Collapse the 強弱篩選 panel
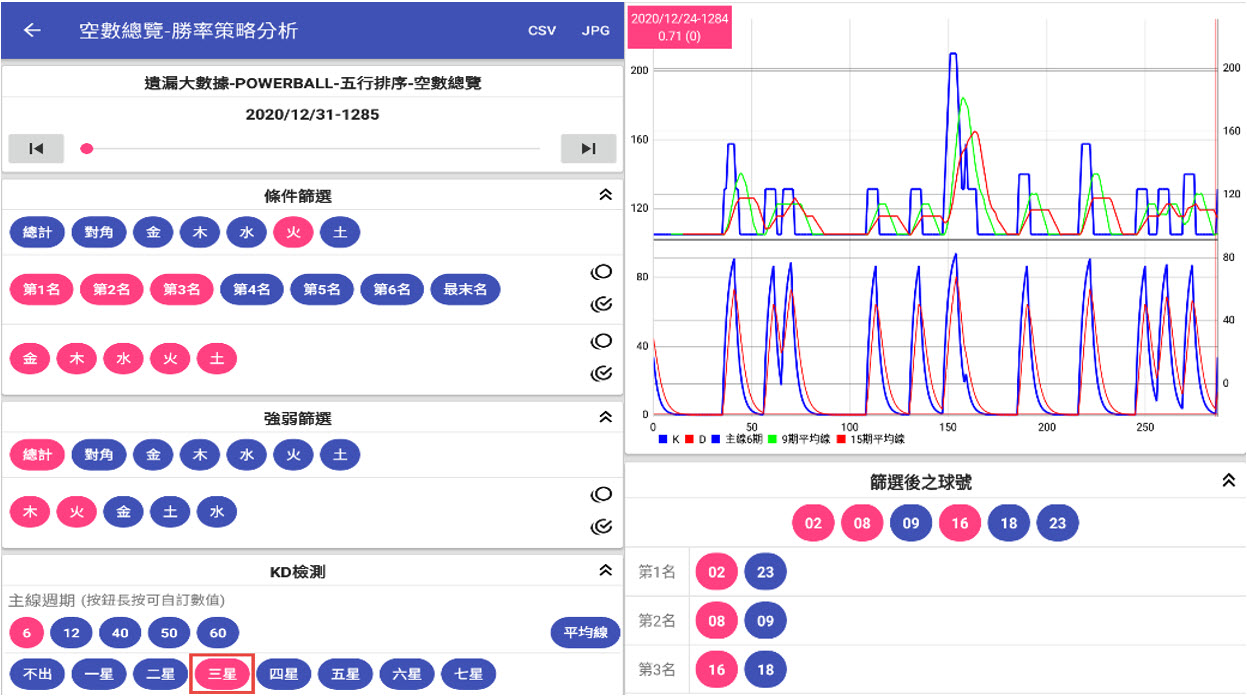 (x=604, y=417)
